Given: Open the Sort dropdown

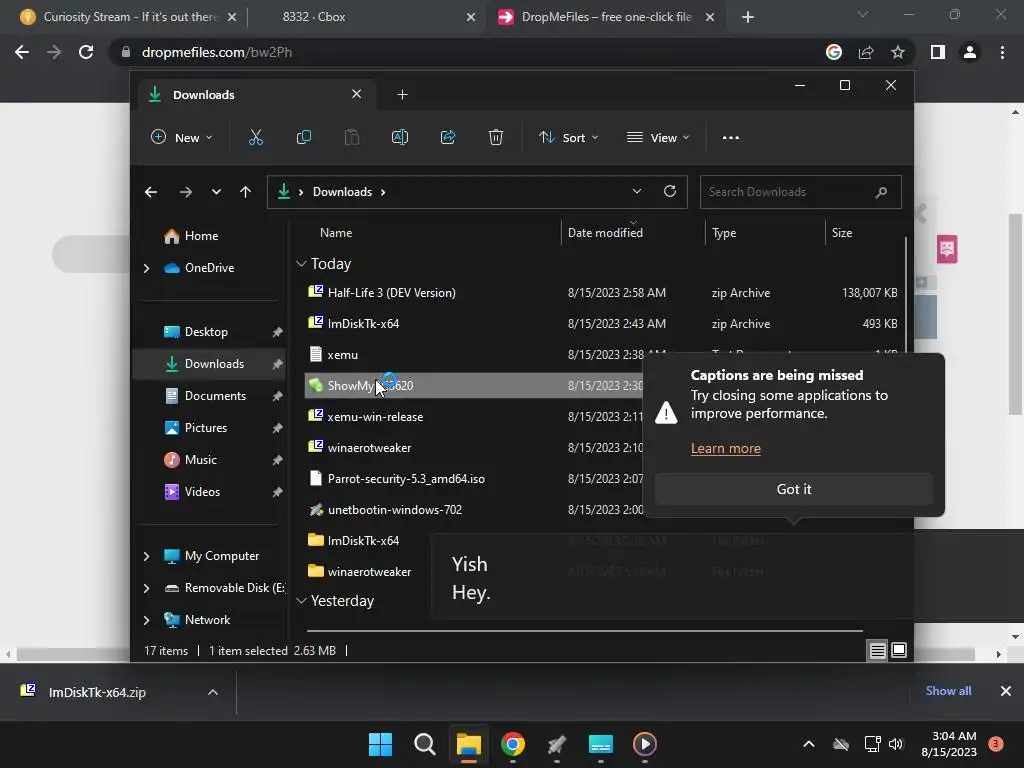Looking at the screenshot, I should point(568,138).
